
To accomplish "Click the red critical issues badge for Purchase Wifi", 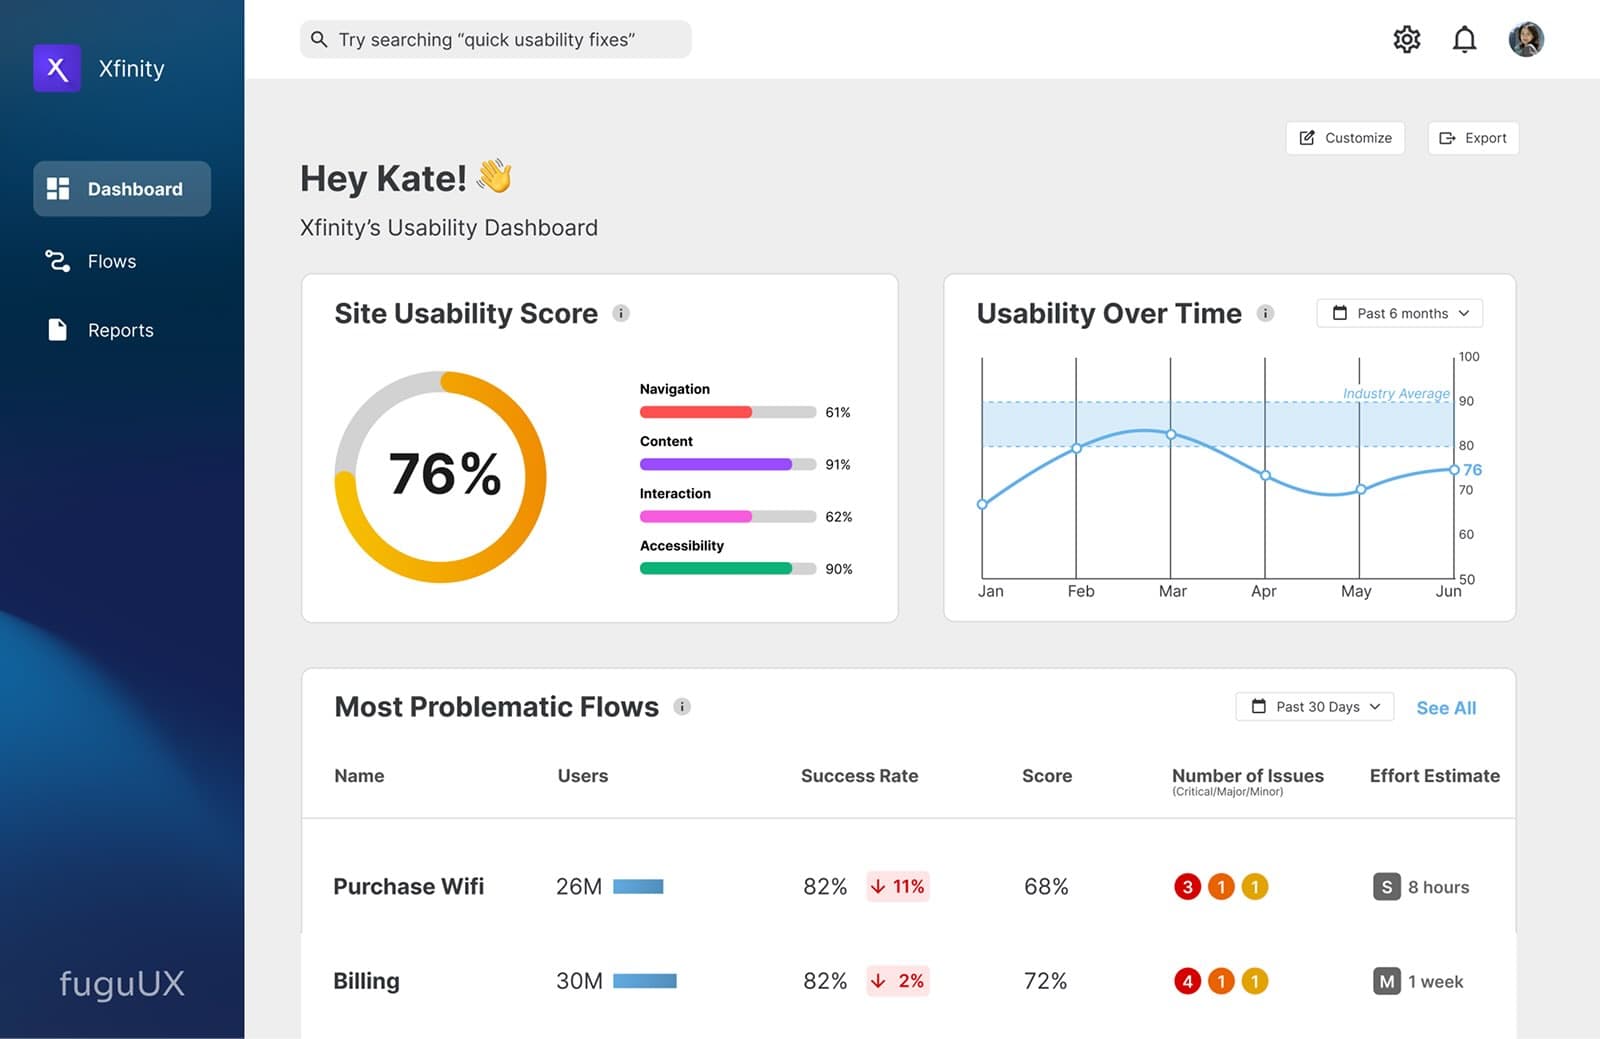I will click(1187, 886).
